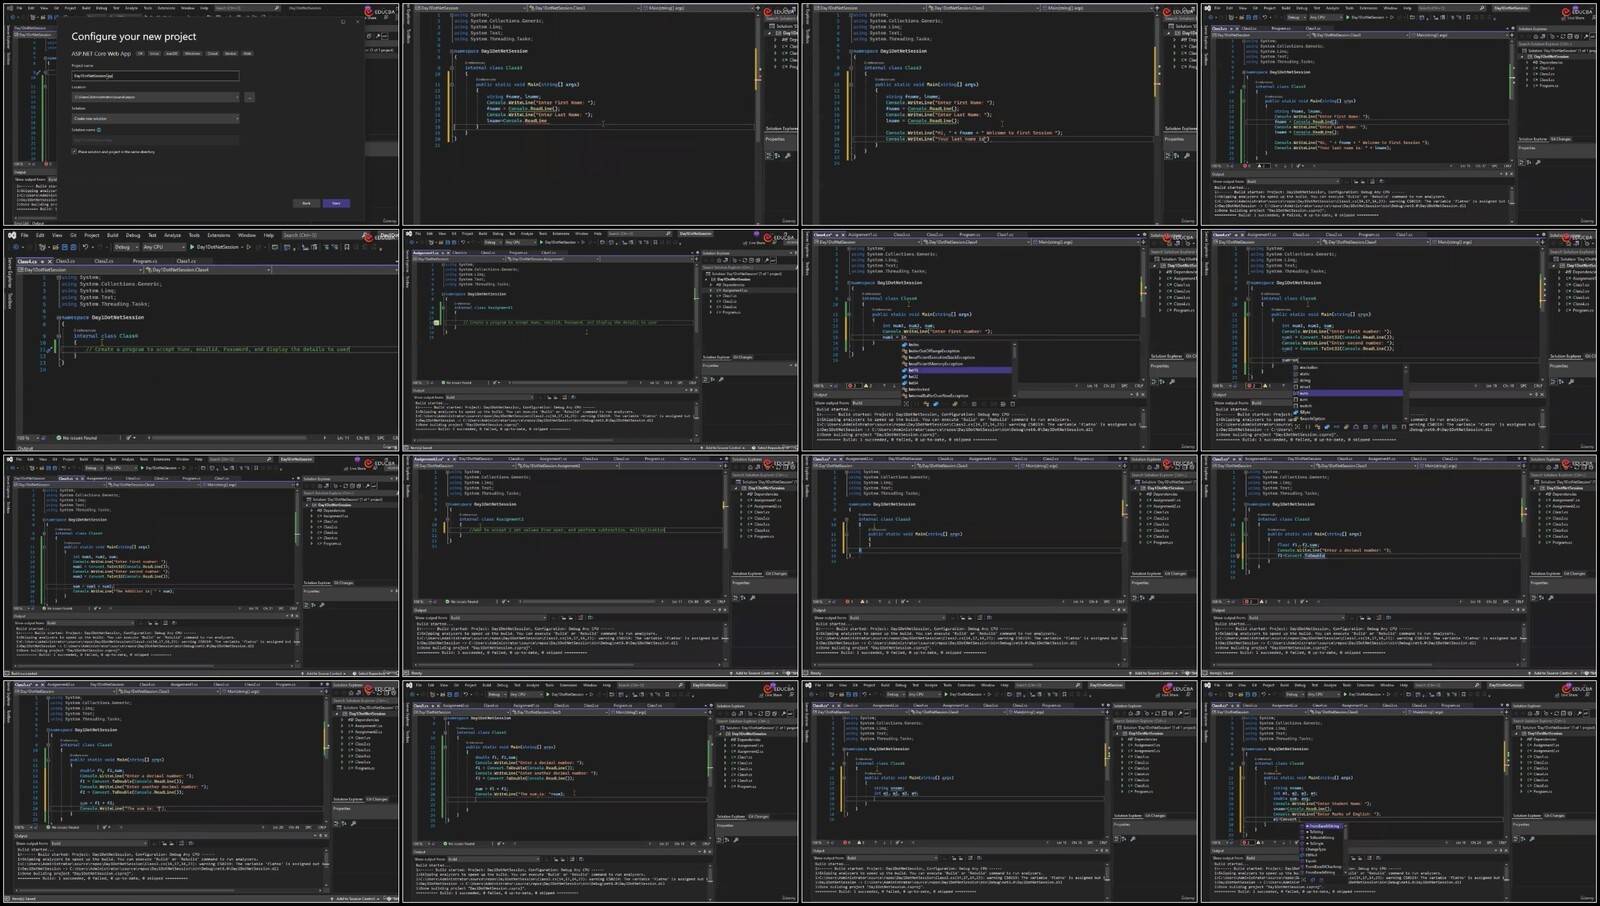The width and height of the screenshot is (1600, 906).
Task: Switch to the Program.cs tab in the magnified frame
Action: (x=145, y=261)
